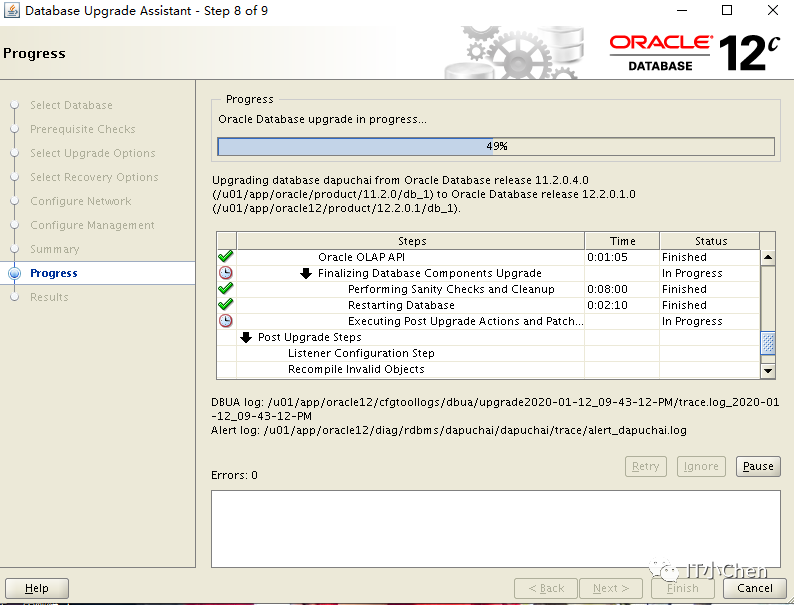Image resolution: width=794 pixels, height=605 pixels.
Task: Click the 0:01:05 time cell
Action: coord(622,257)
